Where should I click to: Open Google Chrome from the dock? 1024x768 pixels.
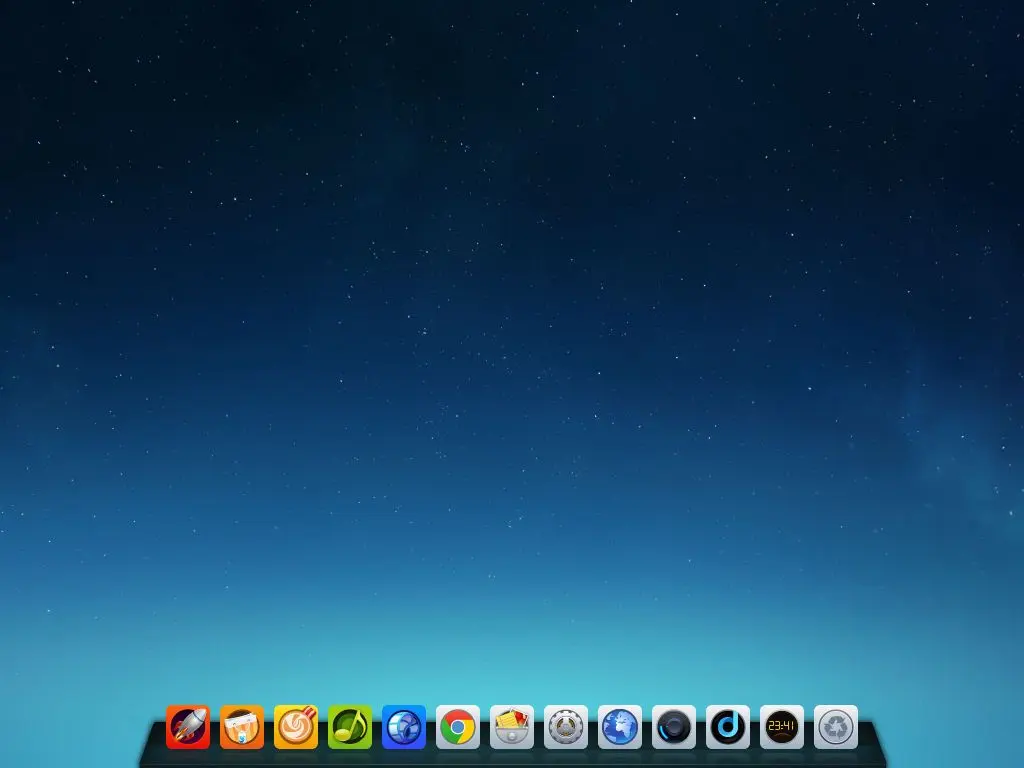458,726
